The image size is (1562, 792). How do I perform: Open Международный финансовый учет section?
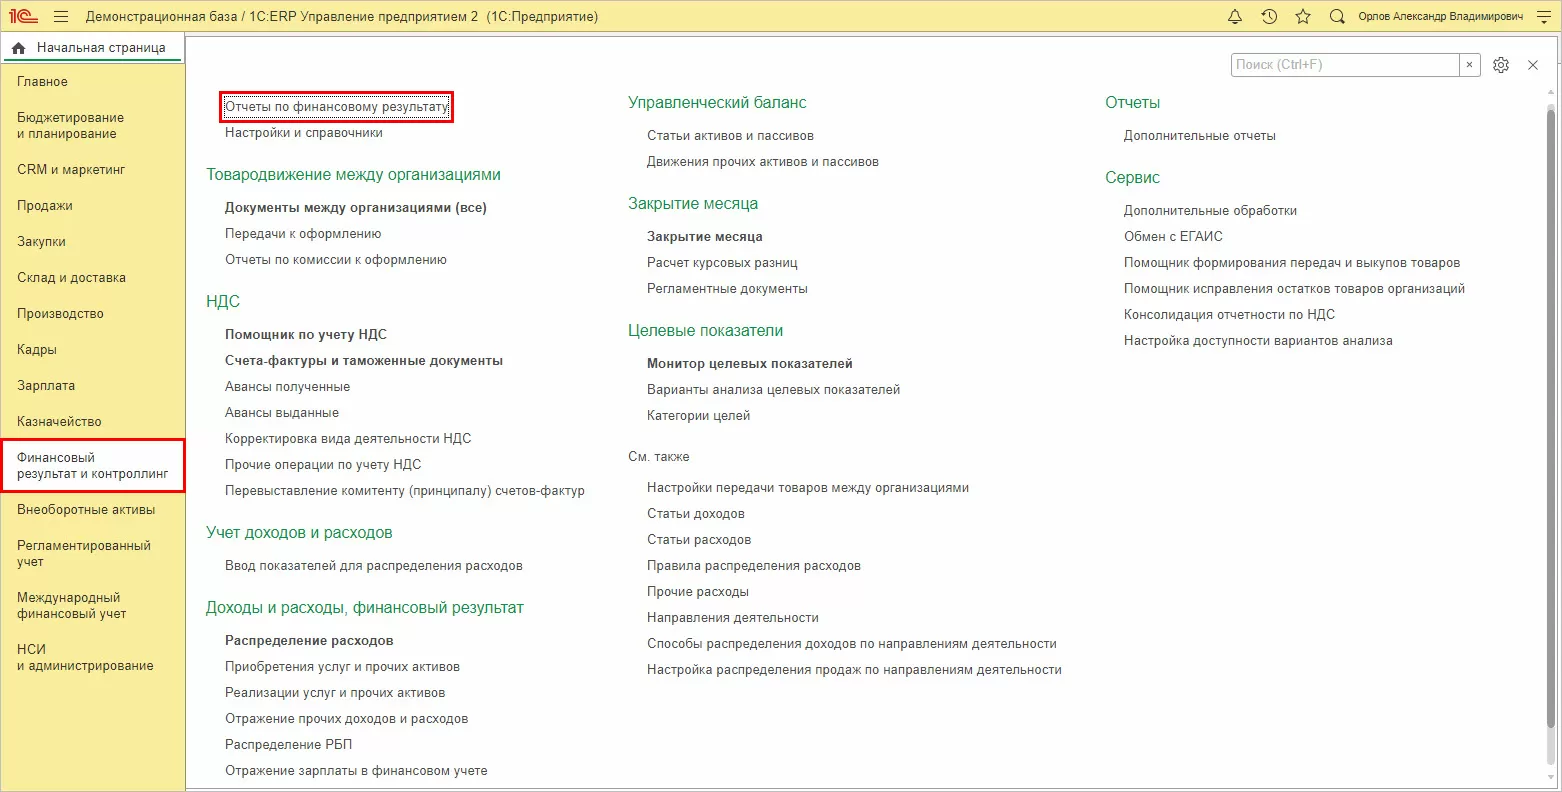(72, 606)
